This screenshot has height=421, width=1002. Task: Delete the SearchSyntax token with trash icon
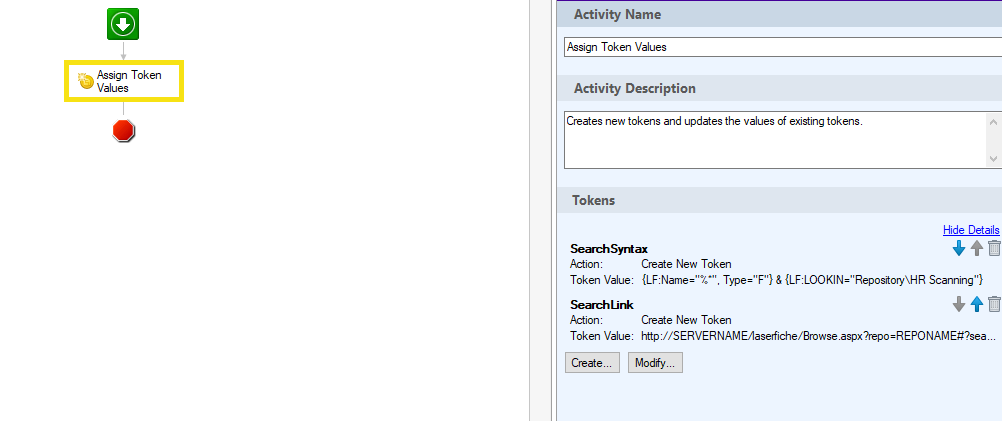coord(994,249)
